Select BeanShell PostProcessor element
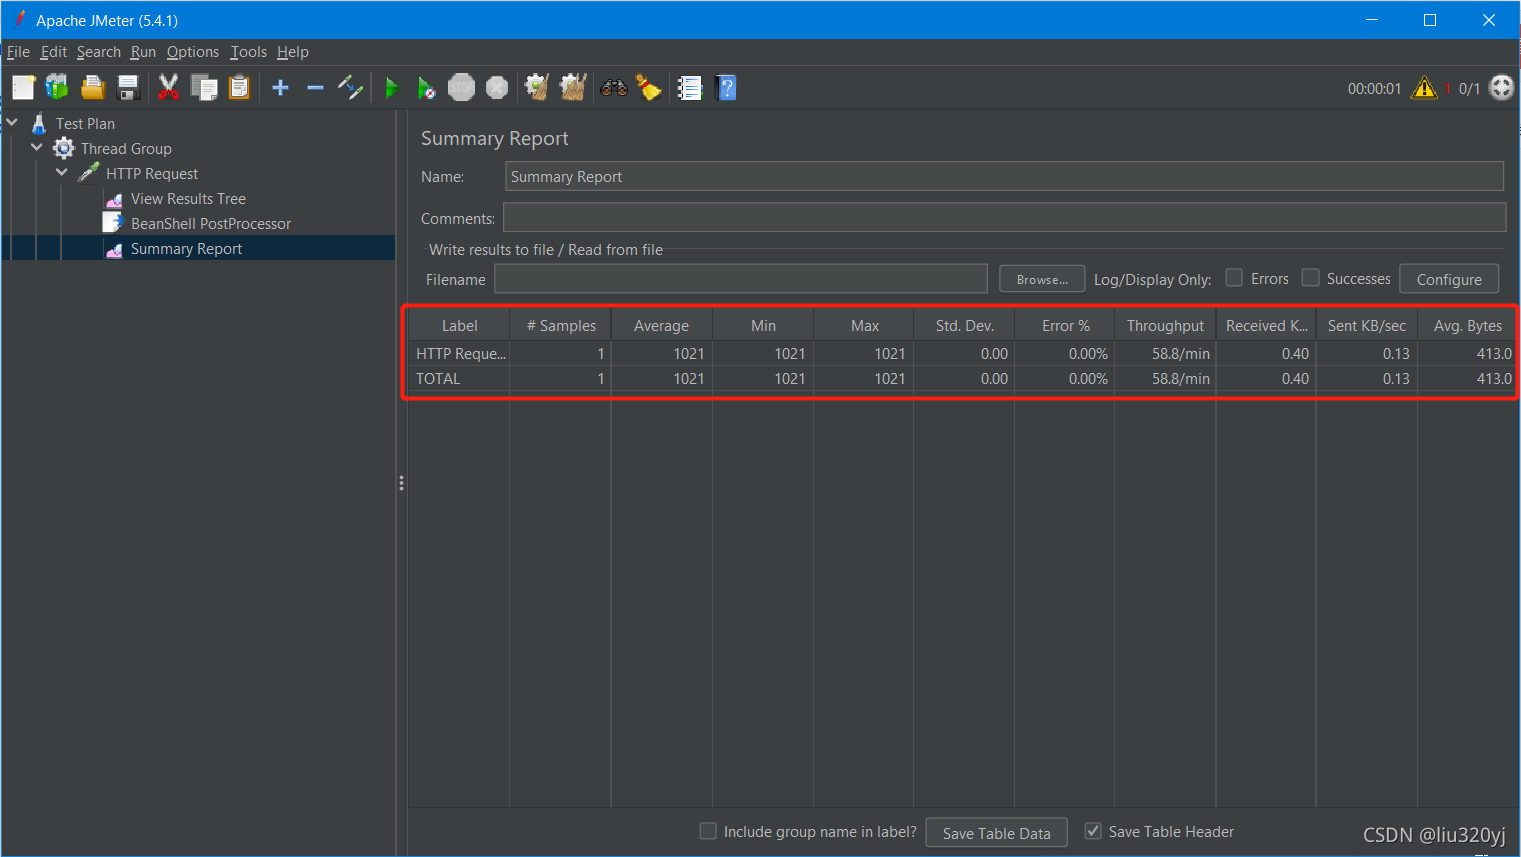The height and width of the screenshot is (857, 1521). (211, 223)
